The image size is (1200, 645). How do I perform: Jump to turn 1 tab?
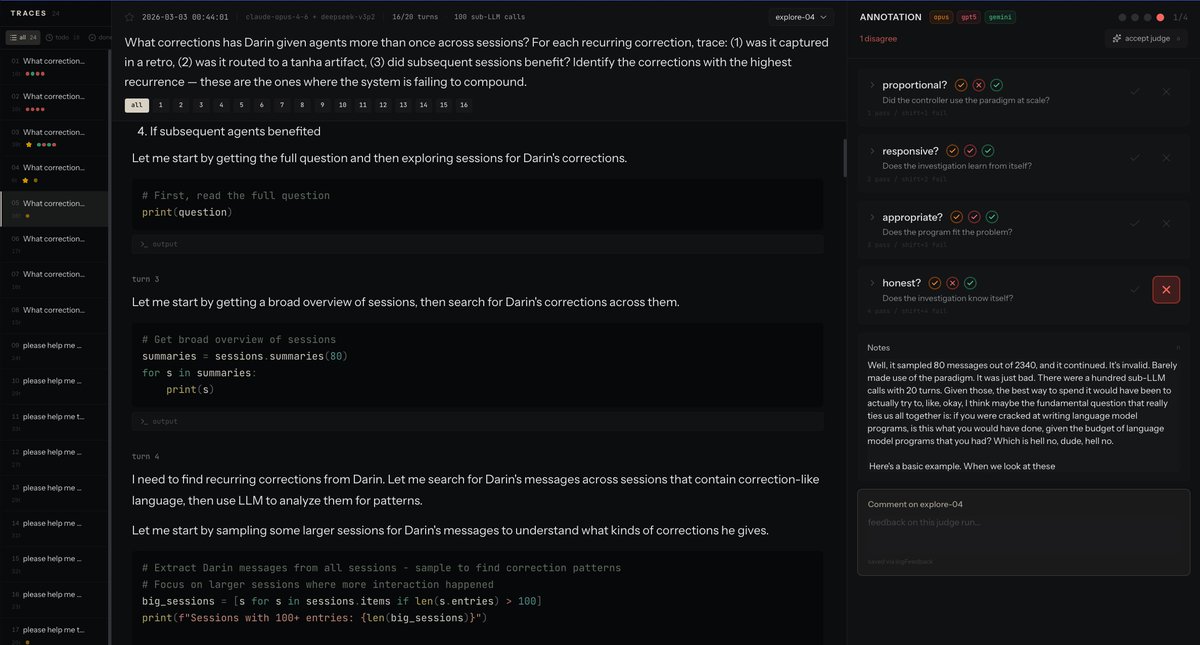click(x=160, y=105)
